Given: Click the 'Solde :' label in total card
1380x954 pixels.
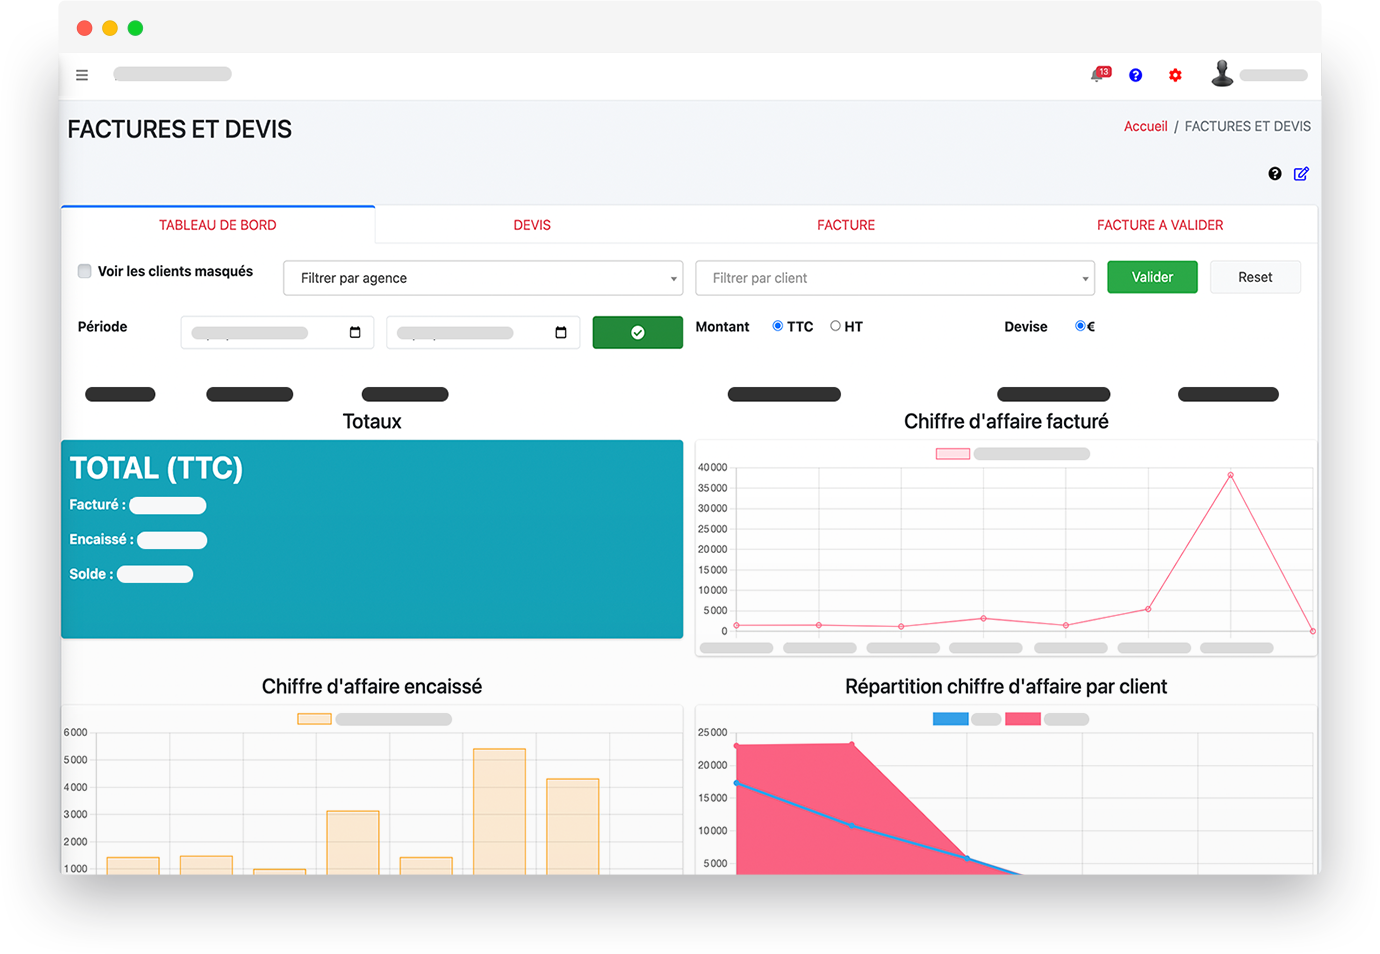Looking at the screenshot, I should (91, 574).
